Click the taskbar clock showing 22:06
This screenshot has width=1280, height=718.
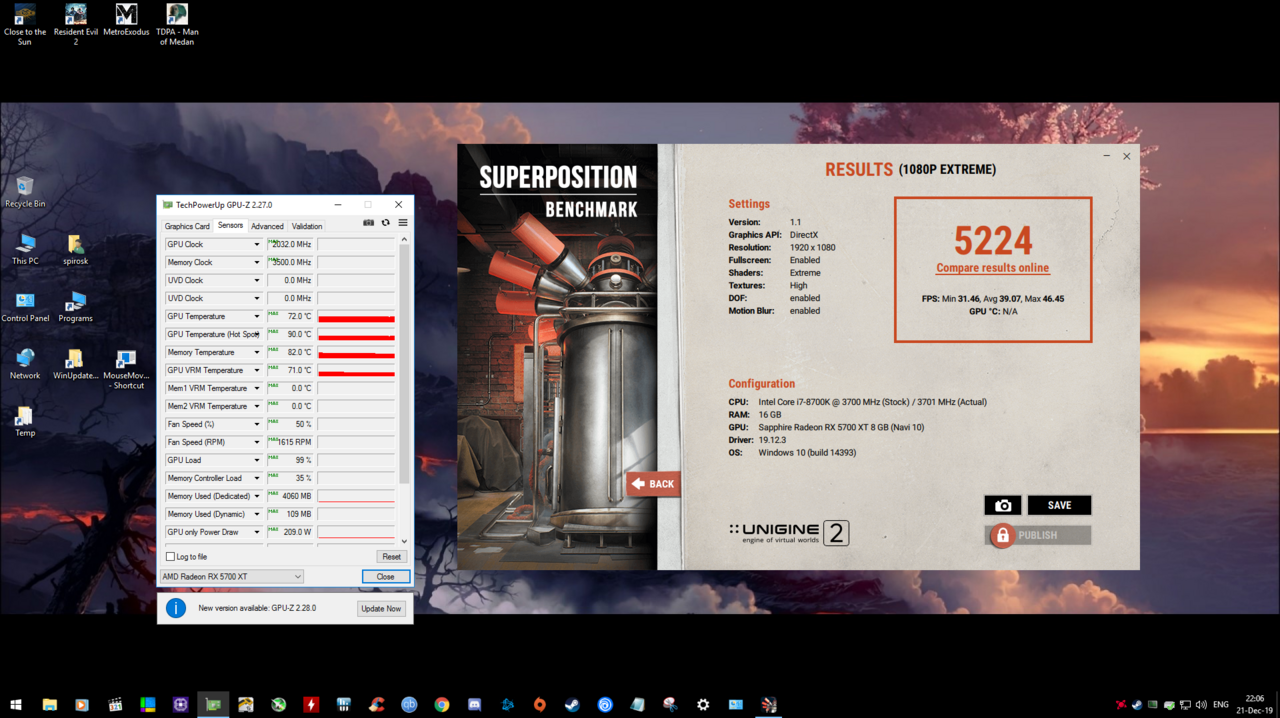coord(1255,704)
